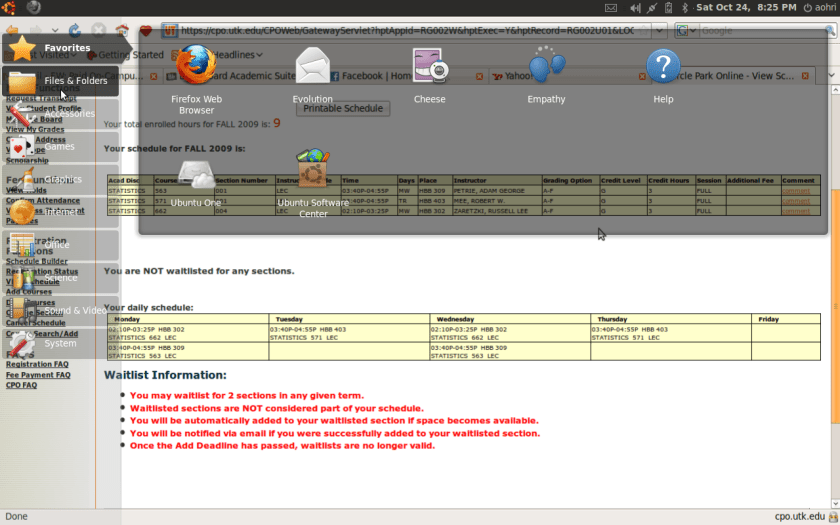Close the Circle Park Online tab
Viewport: 840px width, 525px height.
click(805, 76)
